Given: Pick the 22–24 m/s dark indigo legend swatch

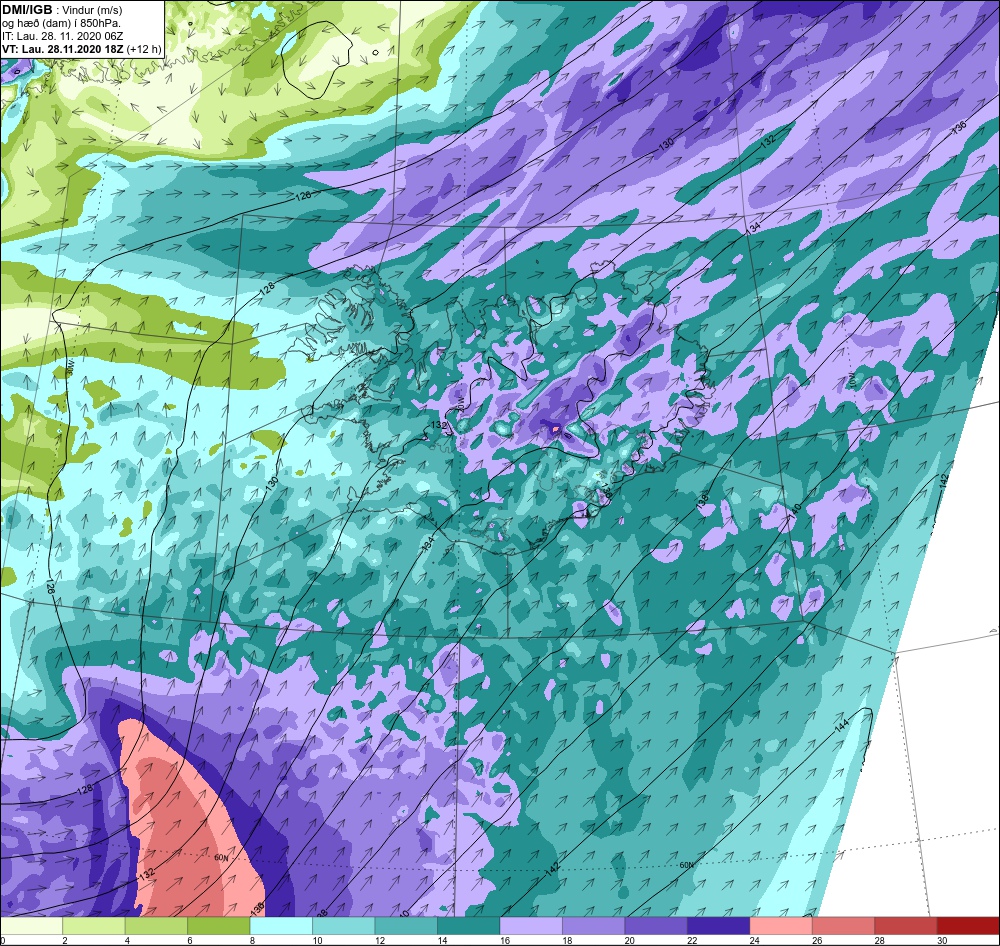Looking at the screenshot, I should pyautogui.click(x=719, y=926).
